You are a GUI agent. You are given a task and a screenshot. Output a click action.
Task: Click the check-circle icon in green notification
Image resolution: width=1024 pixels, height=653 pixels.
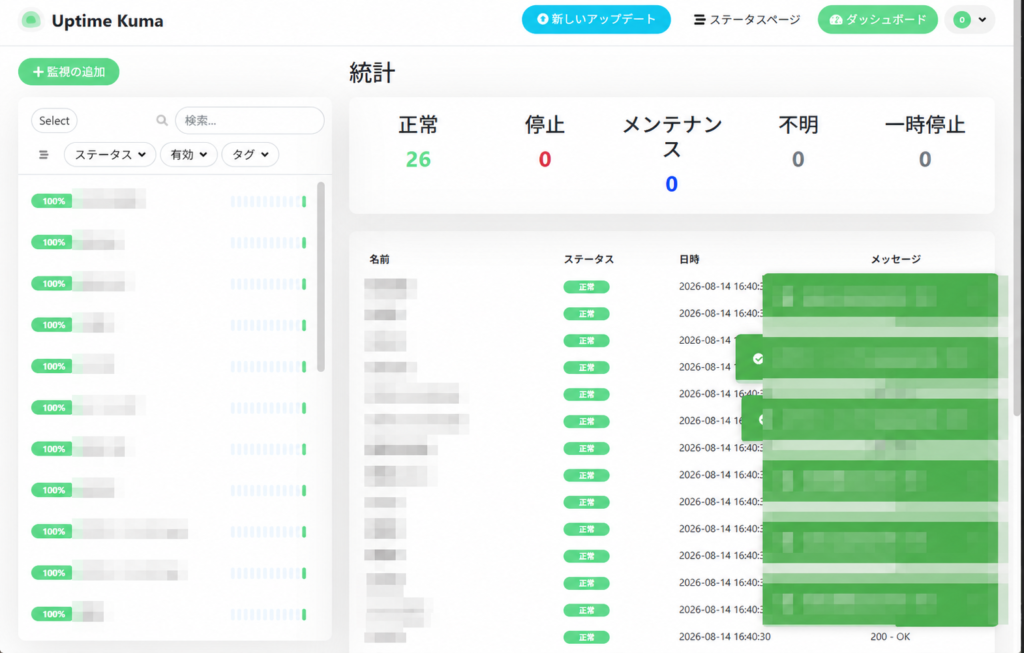758,358
